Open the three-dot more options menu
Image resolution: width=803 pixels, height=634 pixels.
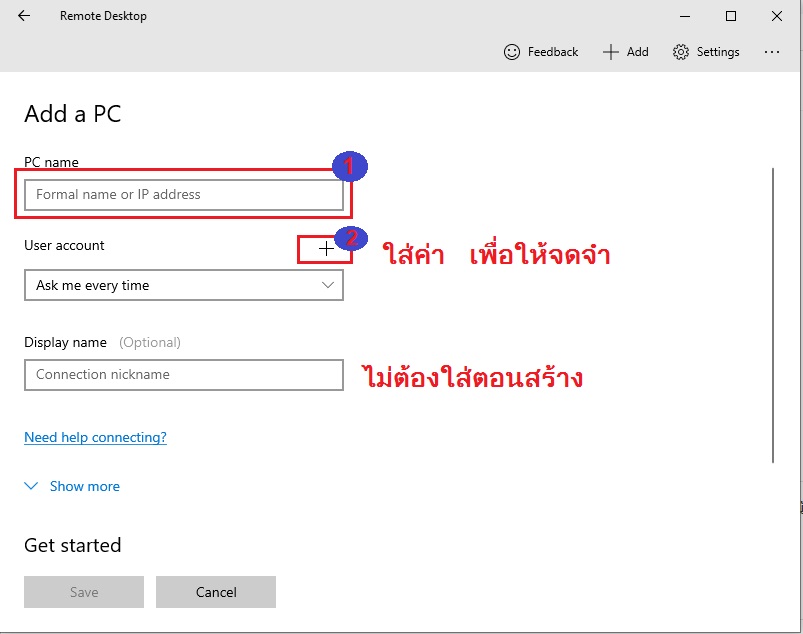point(771,52)
